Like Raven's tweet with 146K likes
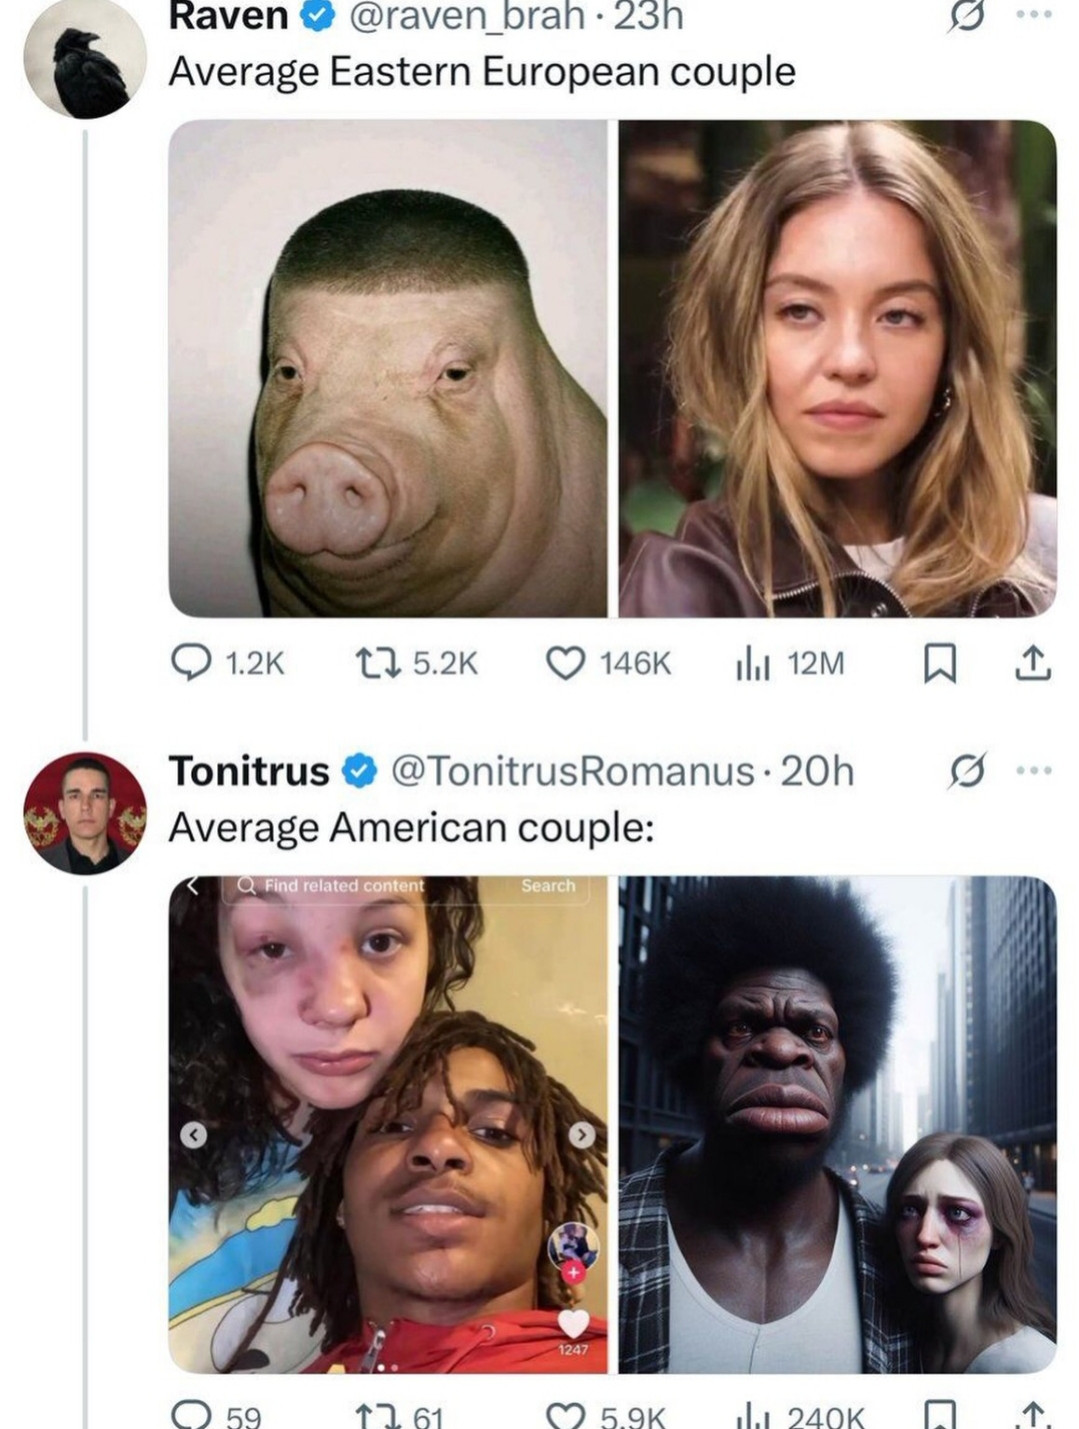The height and width of the screenshot is (1429, 1079). pos(565,662)
